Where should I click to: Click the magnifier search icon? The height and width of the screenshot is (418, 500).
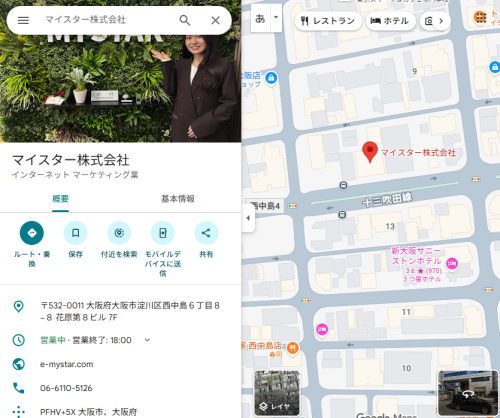[x=185, y=20]
